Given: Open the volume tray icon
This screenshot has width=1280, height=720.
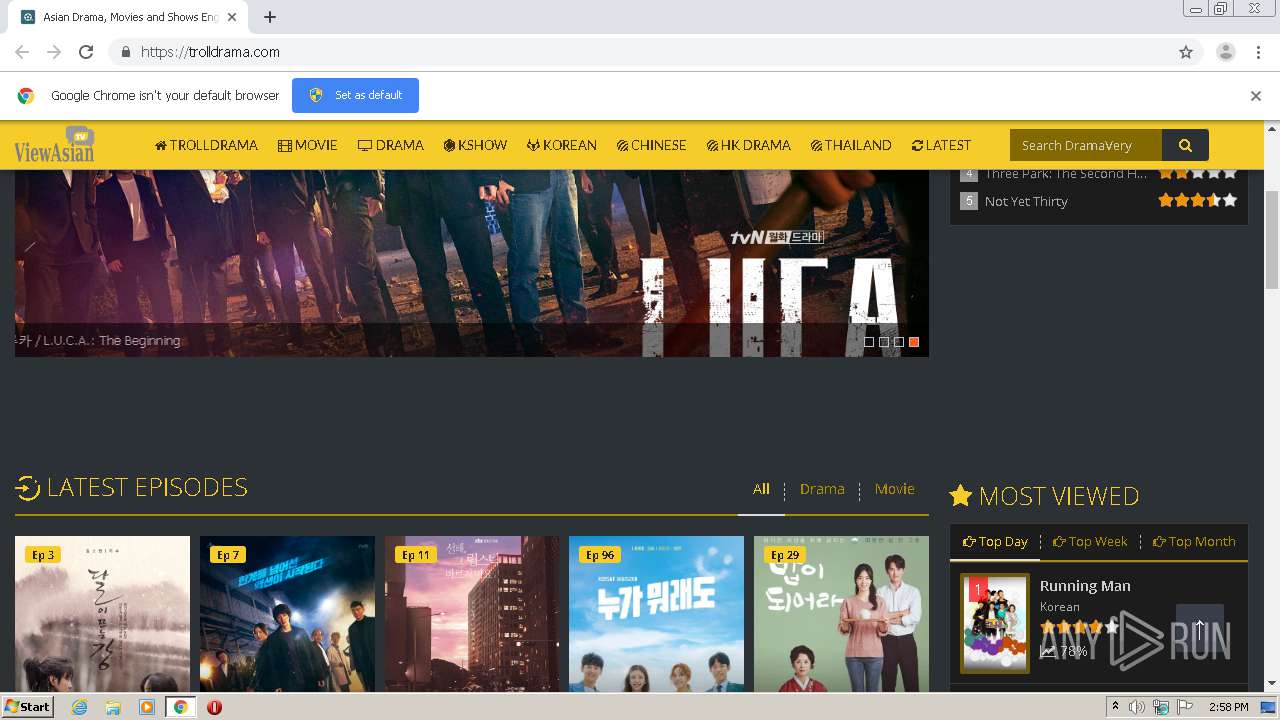Looking at the screenshot, I should click(1137, 707).
